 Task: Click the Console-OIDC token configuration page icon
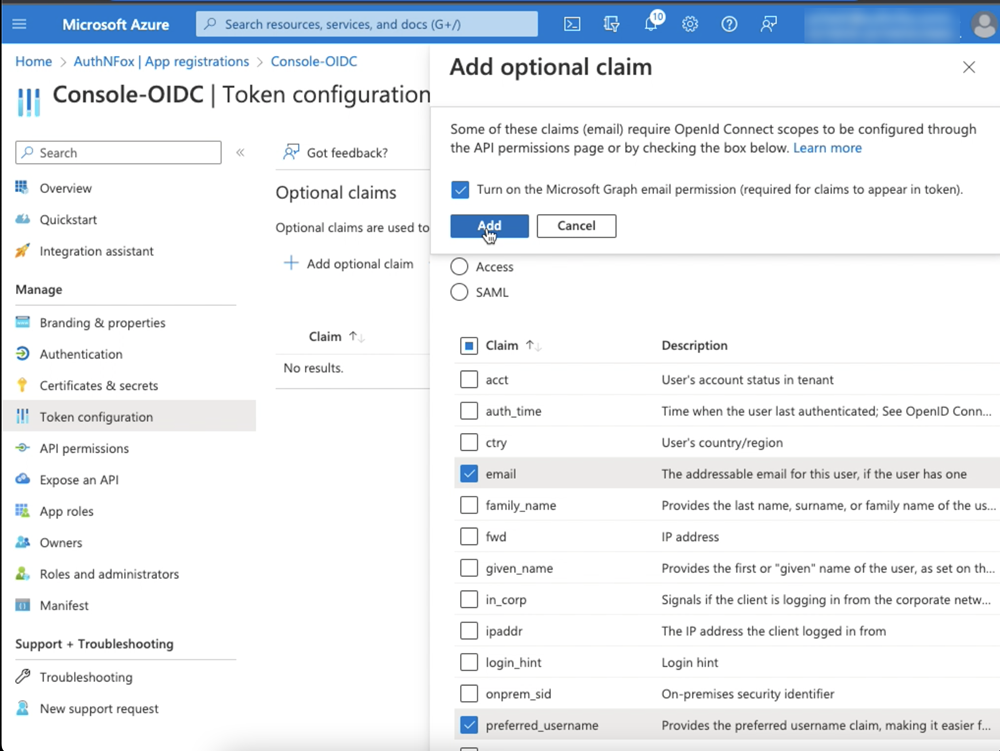click(29, 102)
